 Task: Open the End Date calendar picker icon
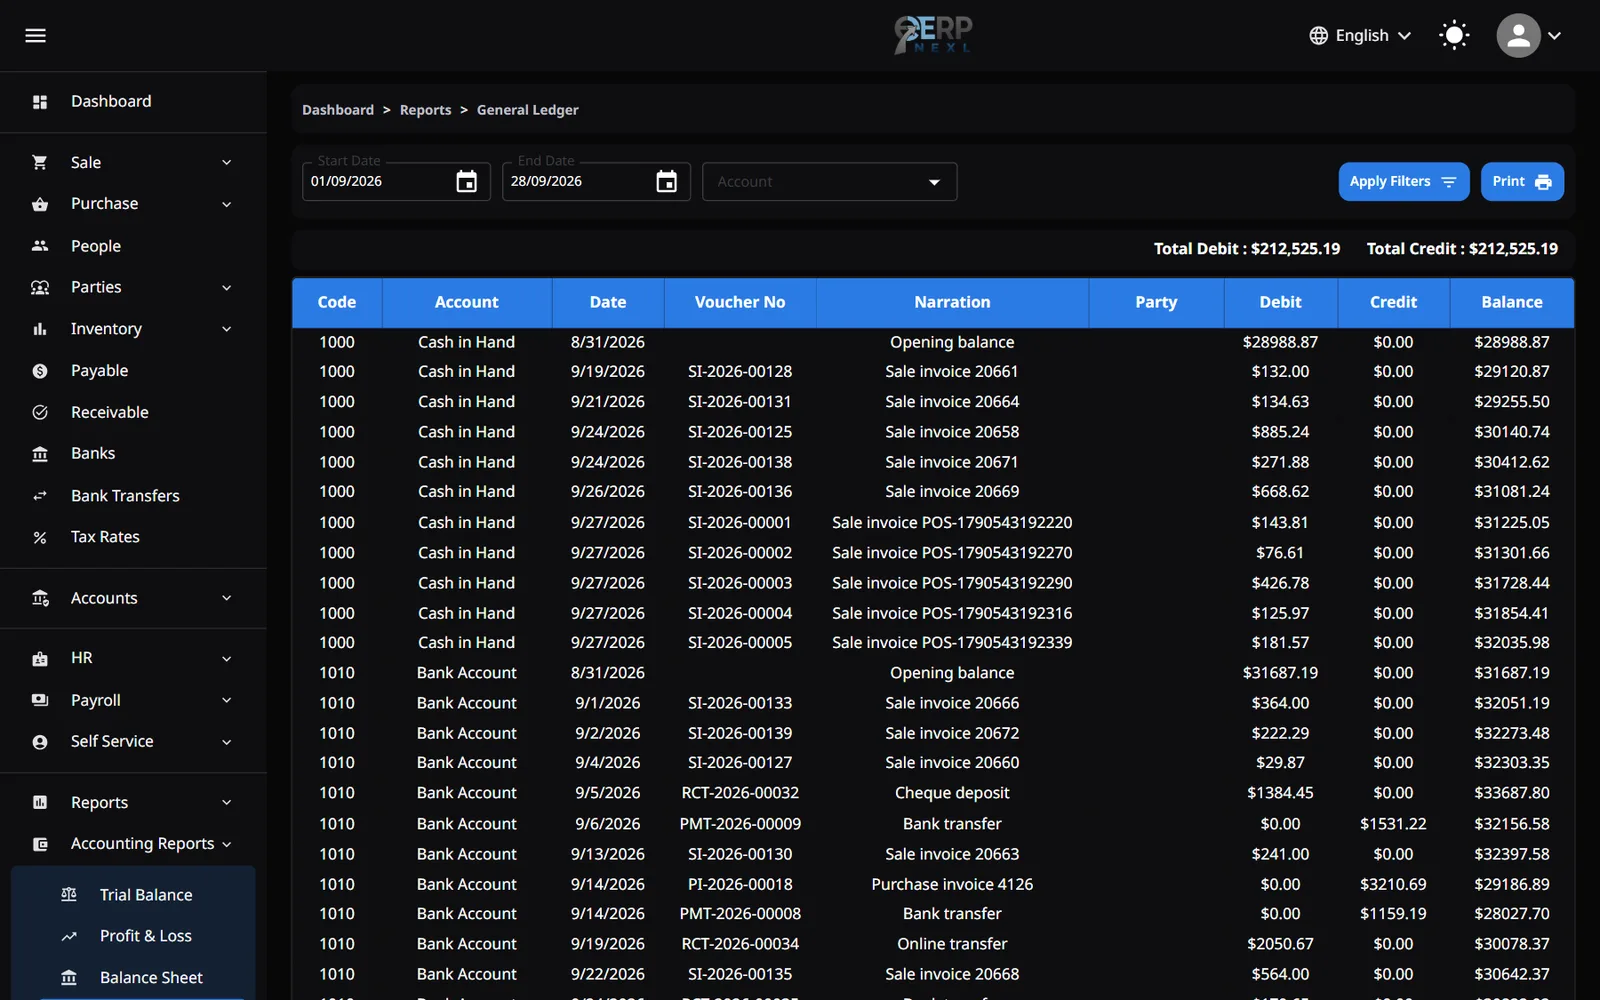click(667, 182)
